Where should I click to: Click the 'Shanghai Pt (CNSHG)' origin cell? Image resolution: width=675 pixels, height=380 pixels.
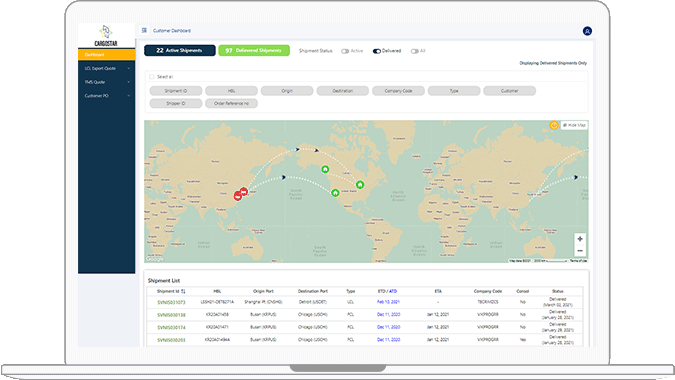(263, 302)
